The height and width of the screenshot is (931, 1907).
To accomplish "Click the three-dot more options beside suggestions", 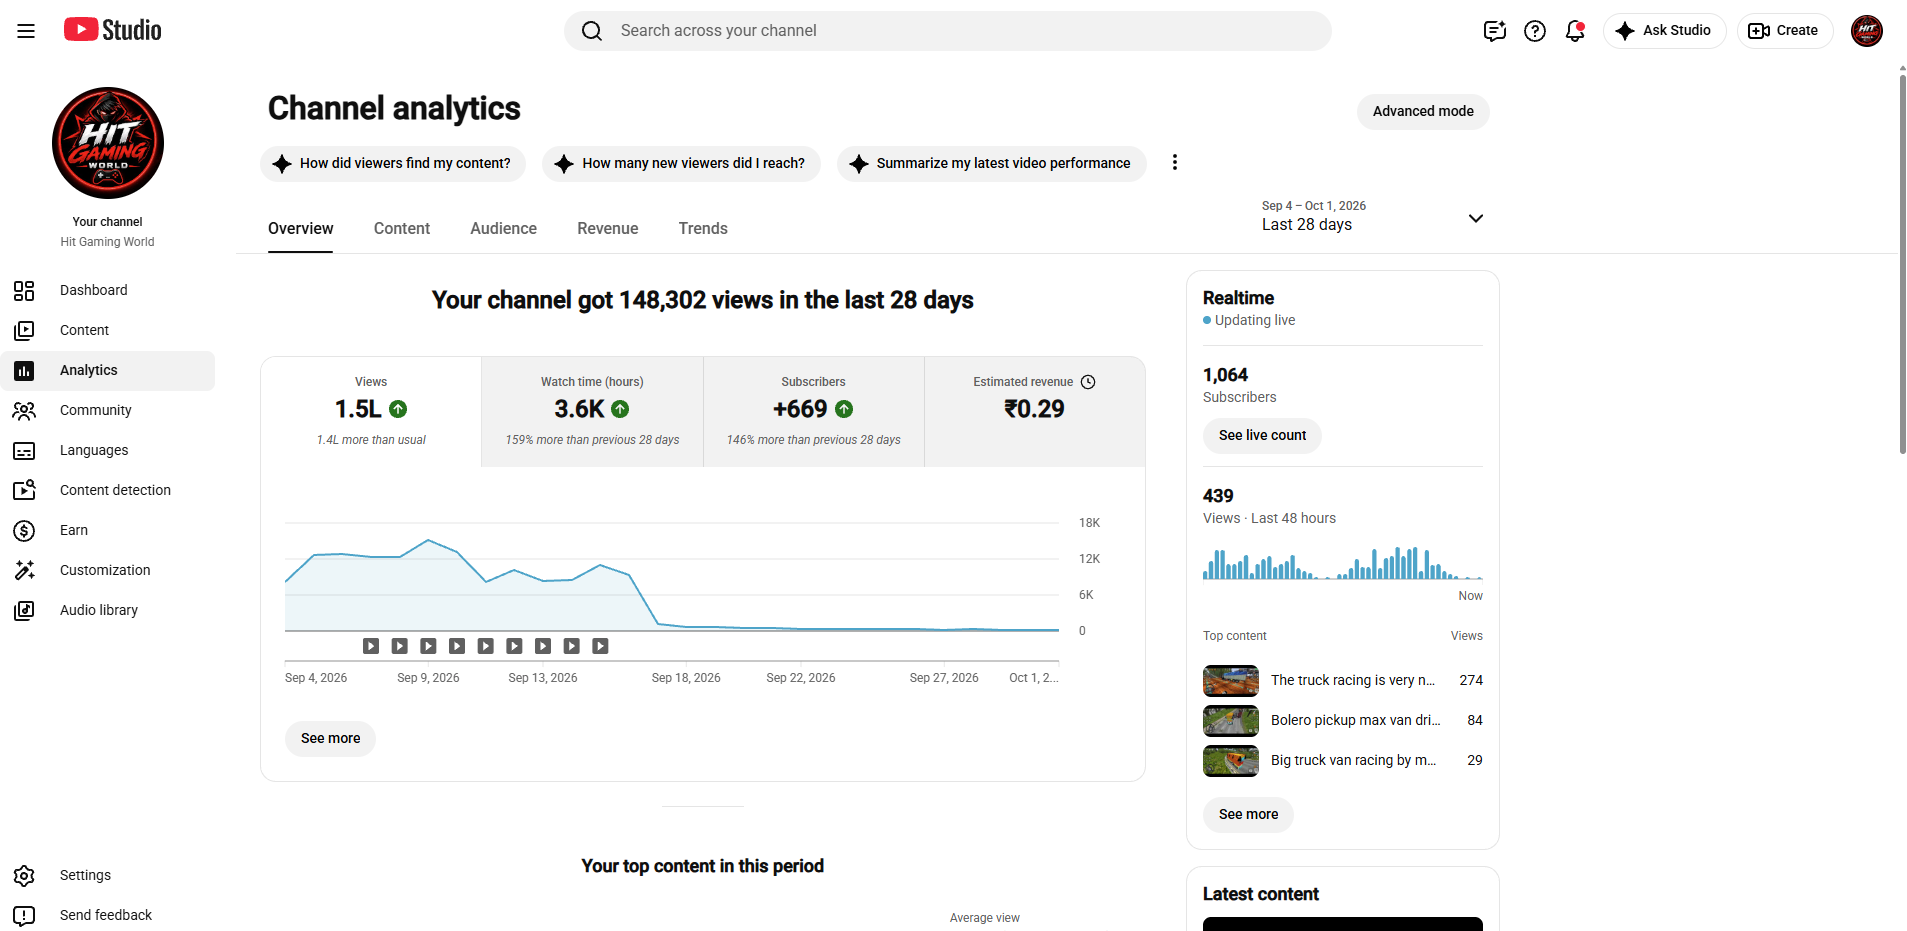I will coord(1174,162).
